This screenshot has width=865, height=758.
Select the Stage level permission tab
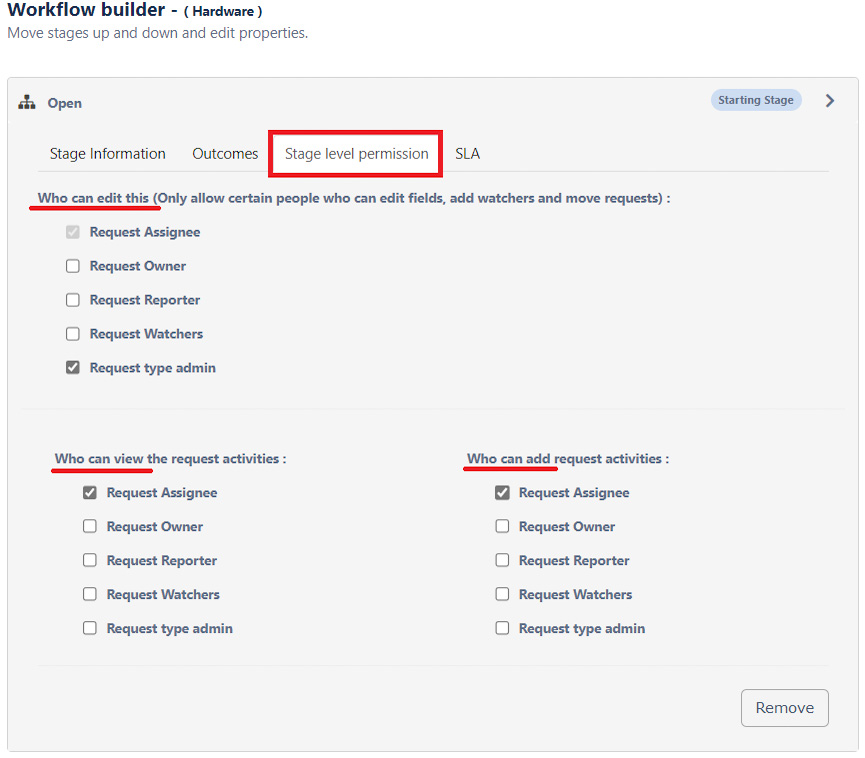pos(356,153)
